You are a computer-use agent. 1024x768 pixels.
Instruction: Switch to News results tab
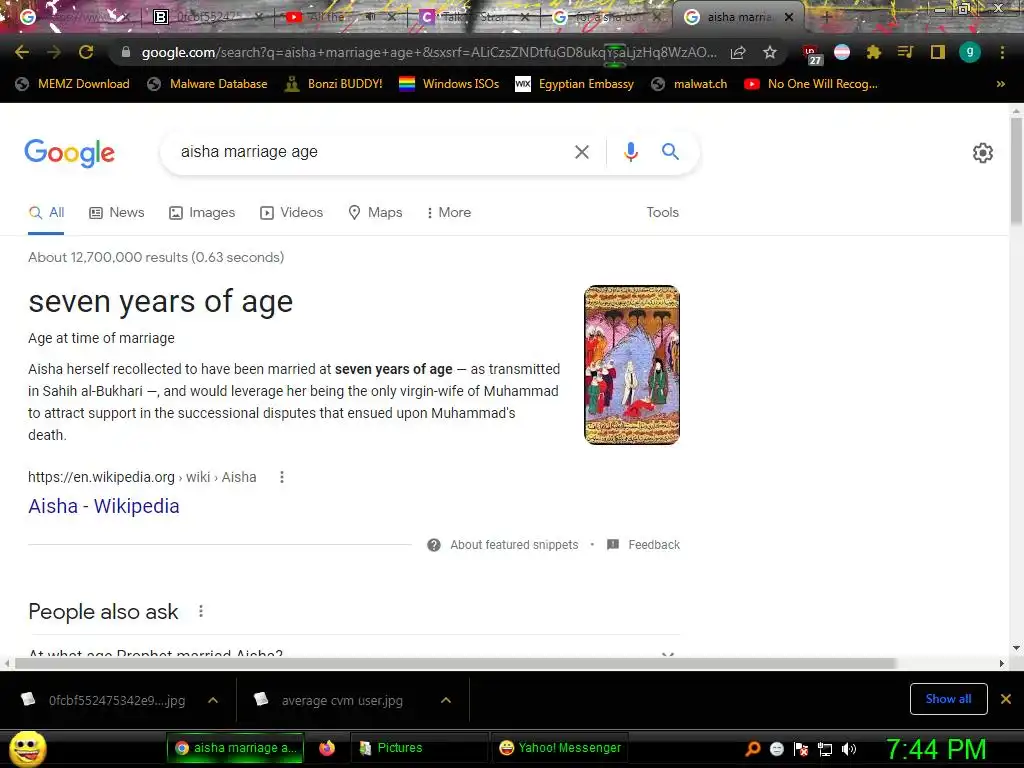(117, 212)
